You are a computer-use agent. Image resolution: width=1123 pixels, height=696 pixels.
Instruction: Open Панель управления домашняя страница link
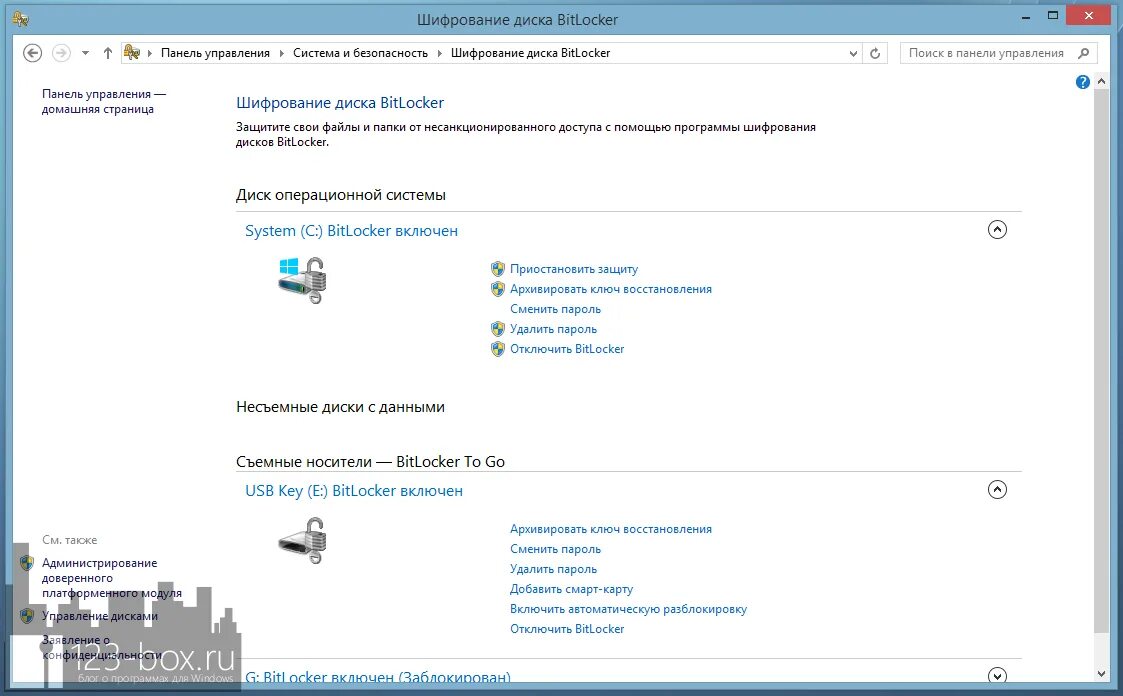tap(103, 102)
